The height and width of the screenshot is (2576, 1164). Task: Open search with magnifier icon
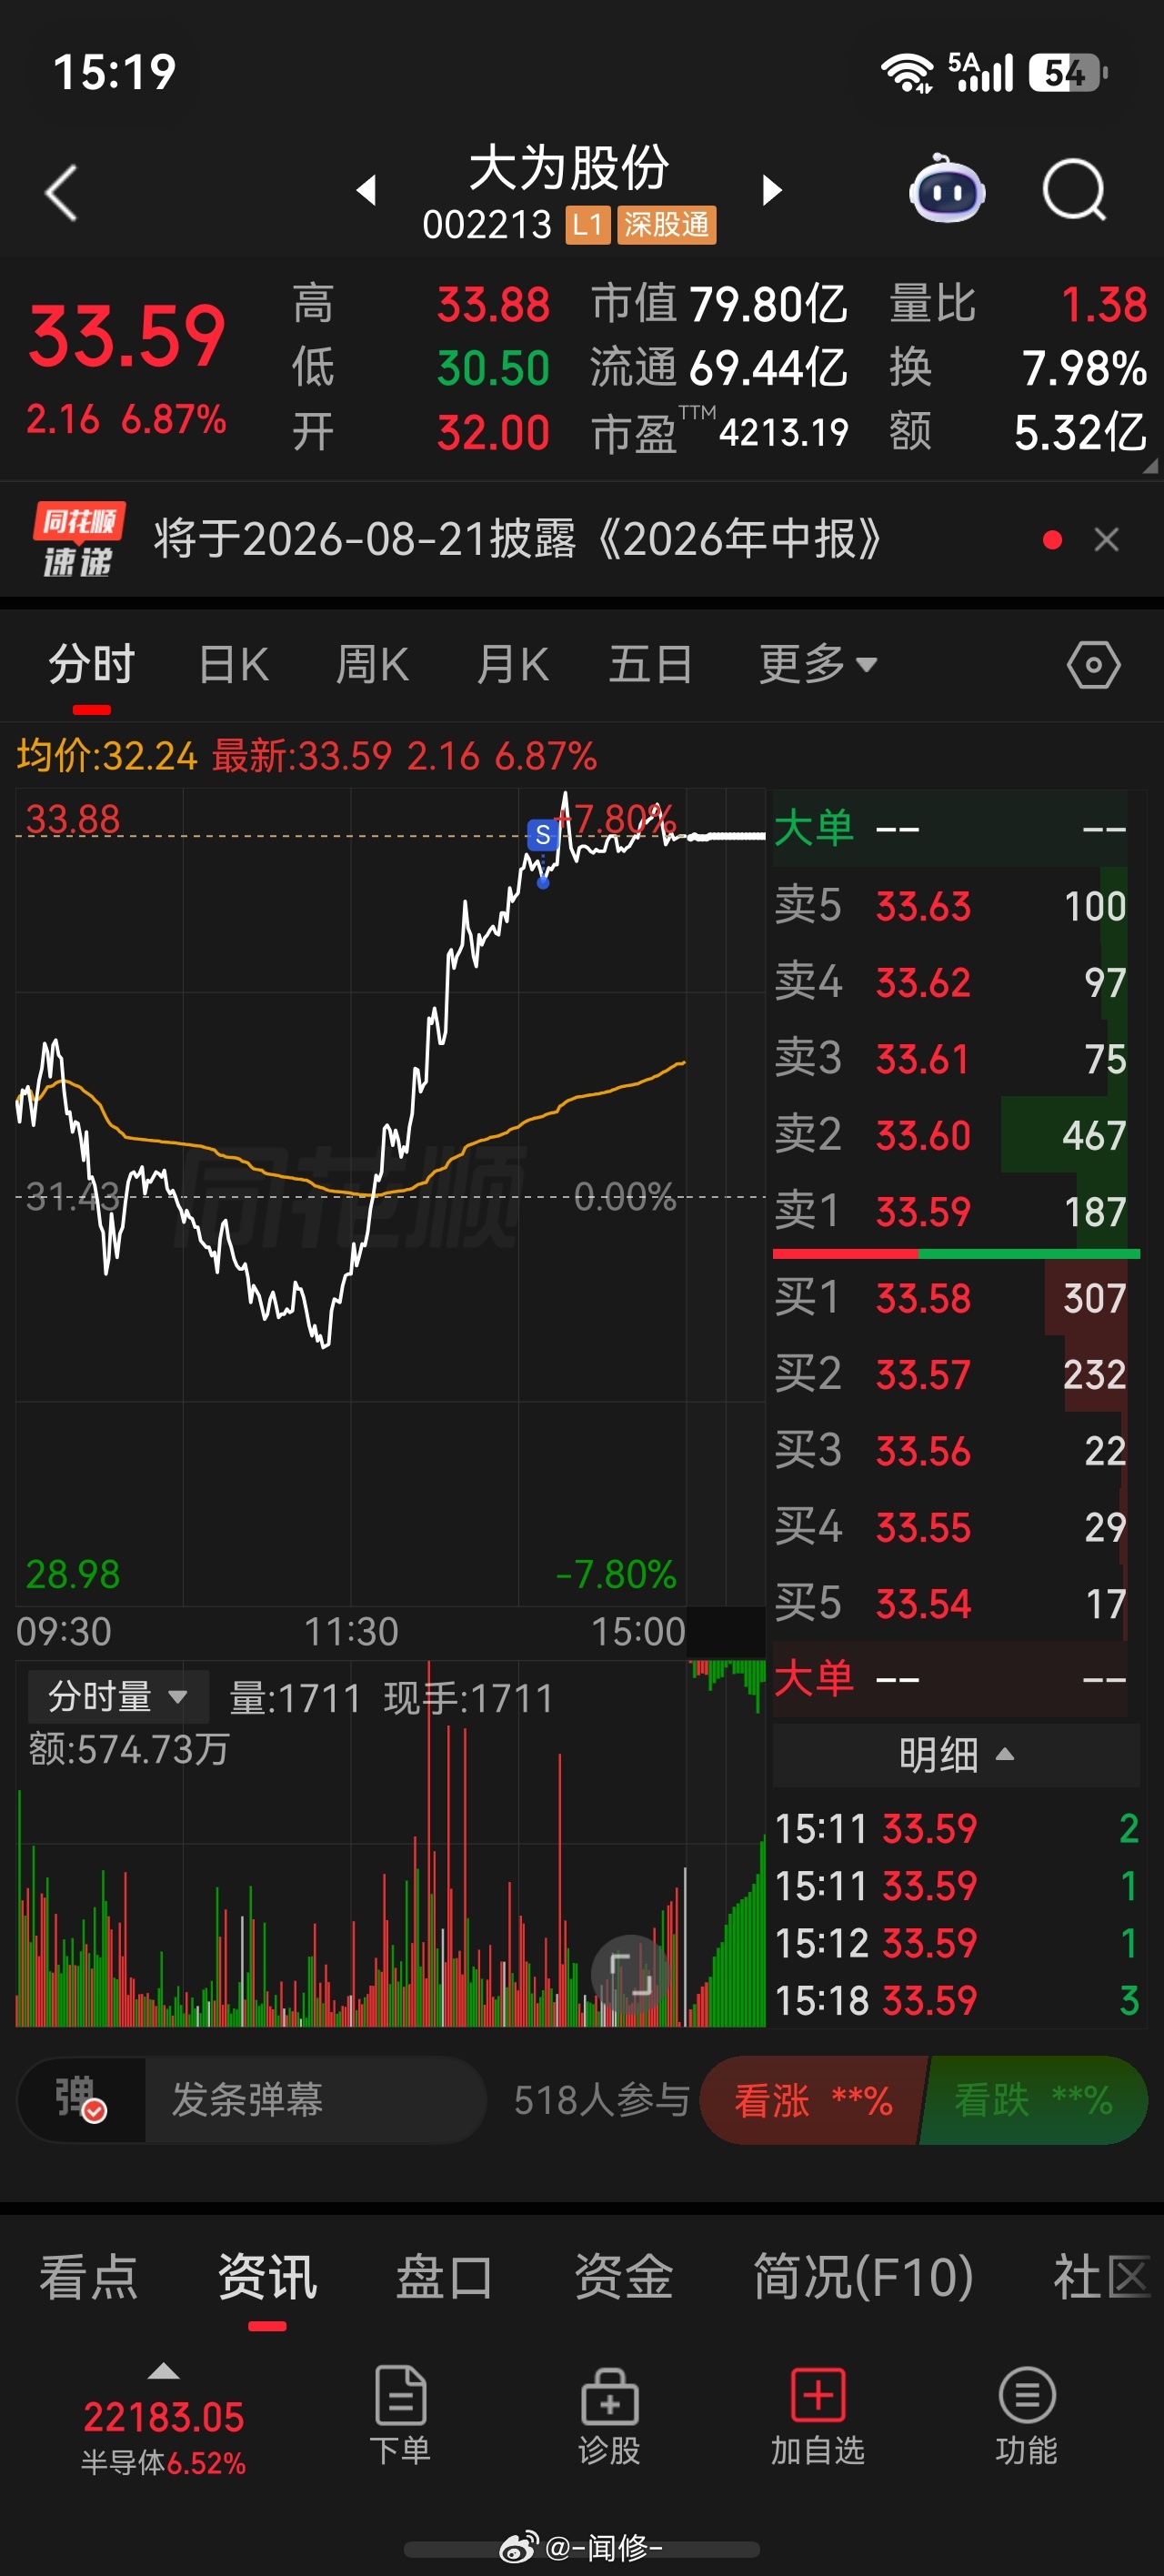coord(1075,190)
